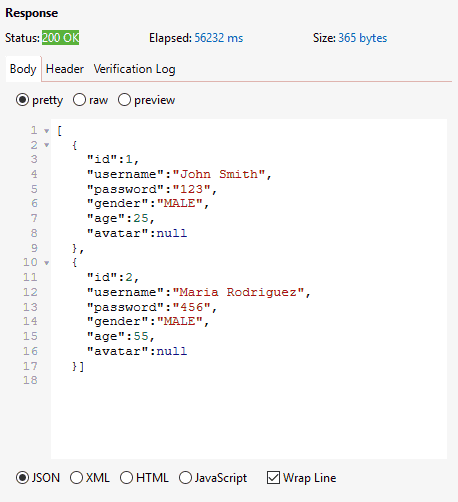
Task: Click the "John Smith" username value
Action: [x=219, y=174]
